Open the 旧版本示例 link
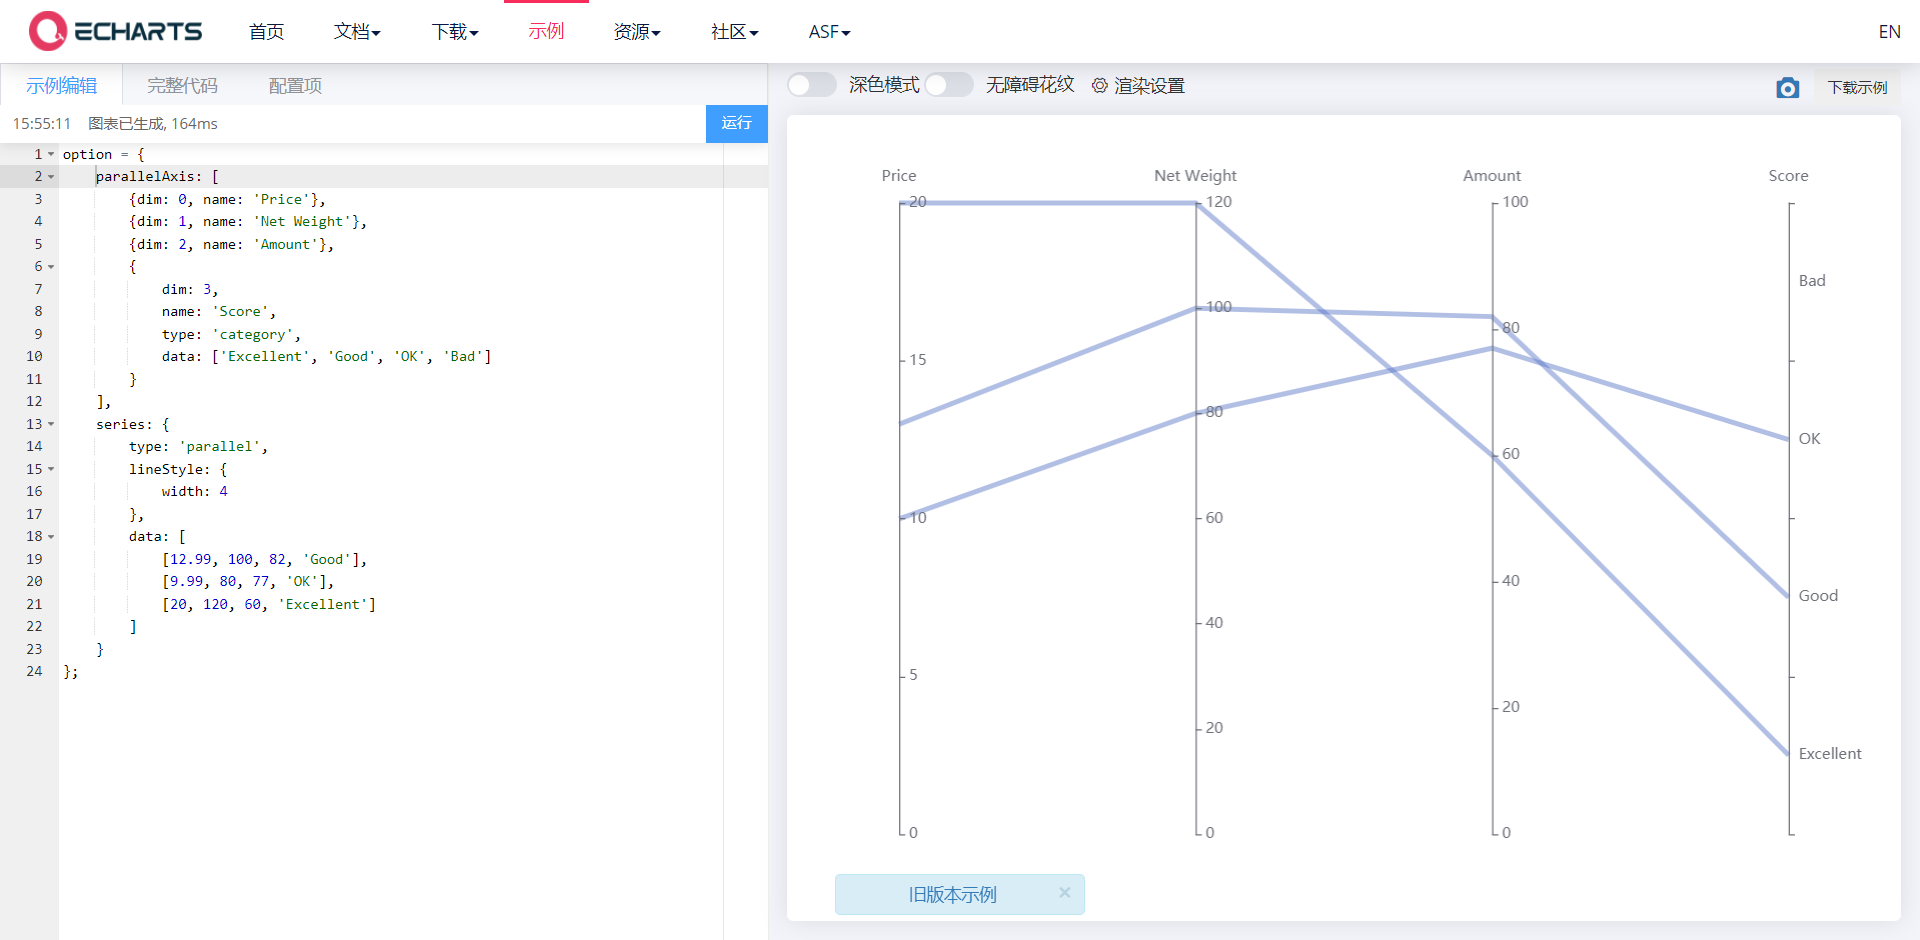 (x=952, y=894)
